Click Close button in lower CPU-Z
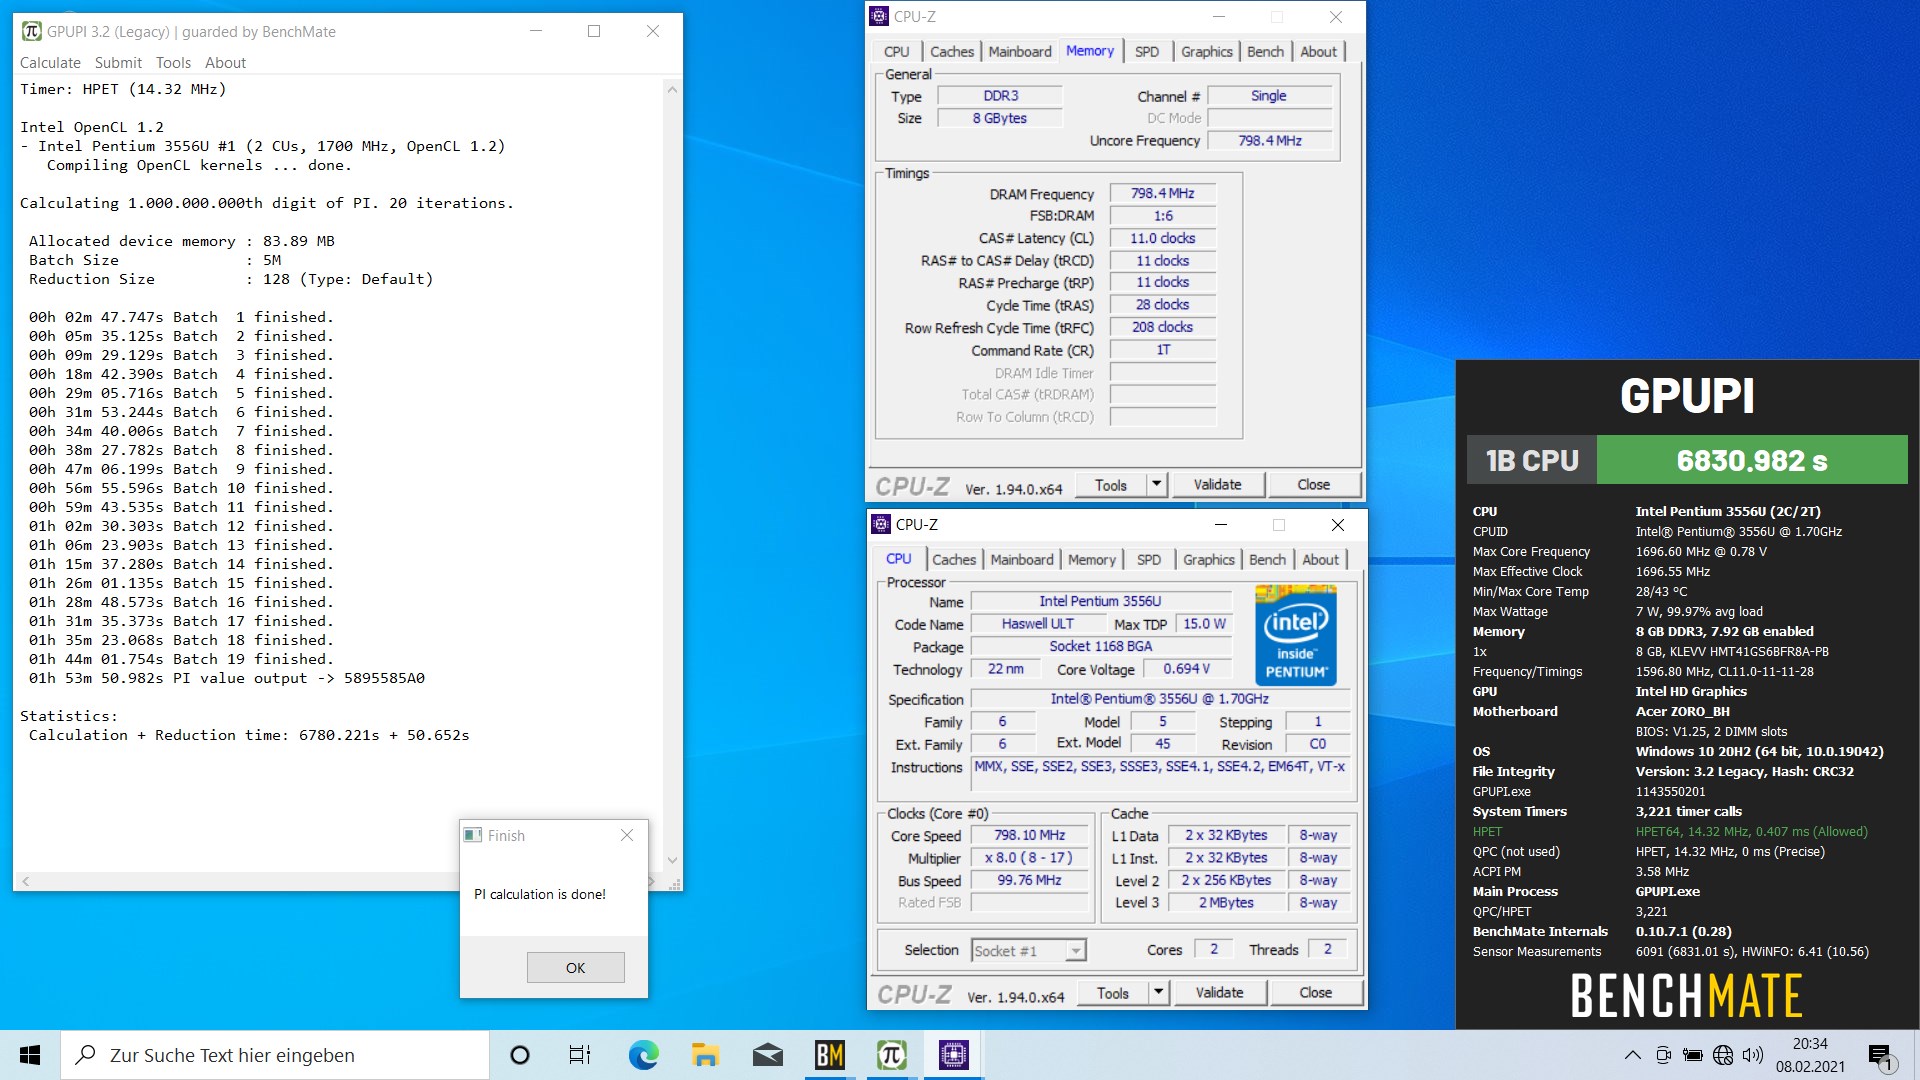The height and width of the screenshot is (1080, 1920). click(1316, 993)
